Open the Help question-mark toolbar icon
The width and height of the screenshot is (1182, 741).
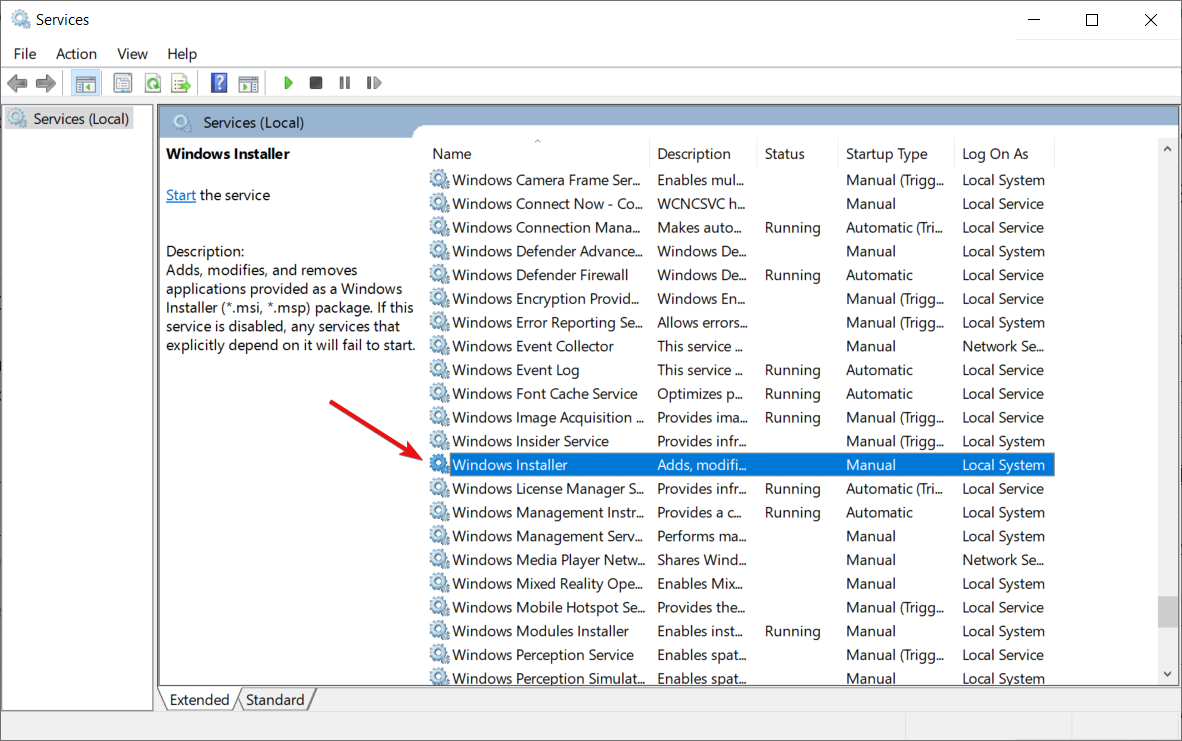click(219, 83)
